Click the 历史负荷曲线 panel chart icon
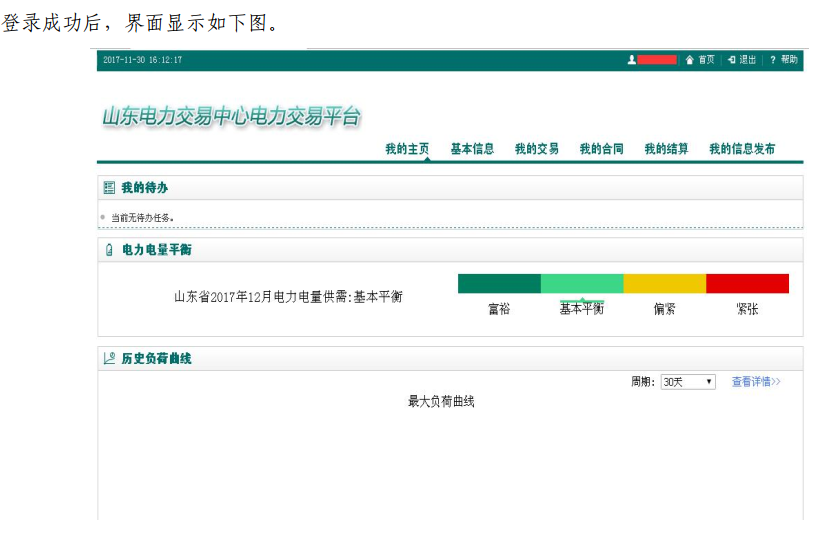Image resolution: width=832 pixels, height=538 pixels. click(109, 358)
